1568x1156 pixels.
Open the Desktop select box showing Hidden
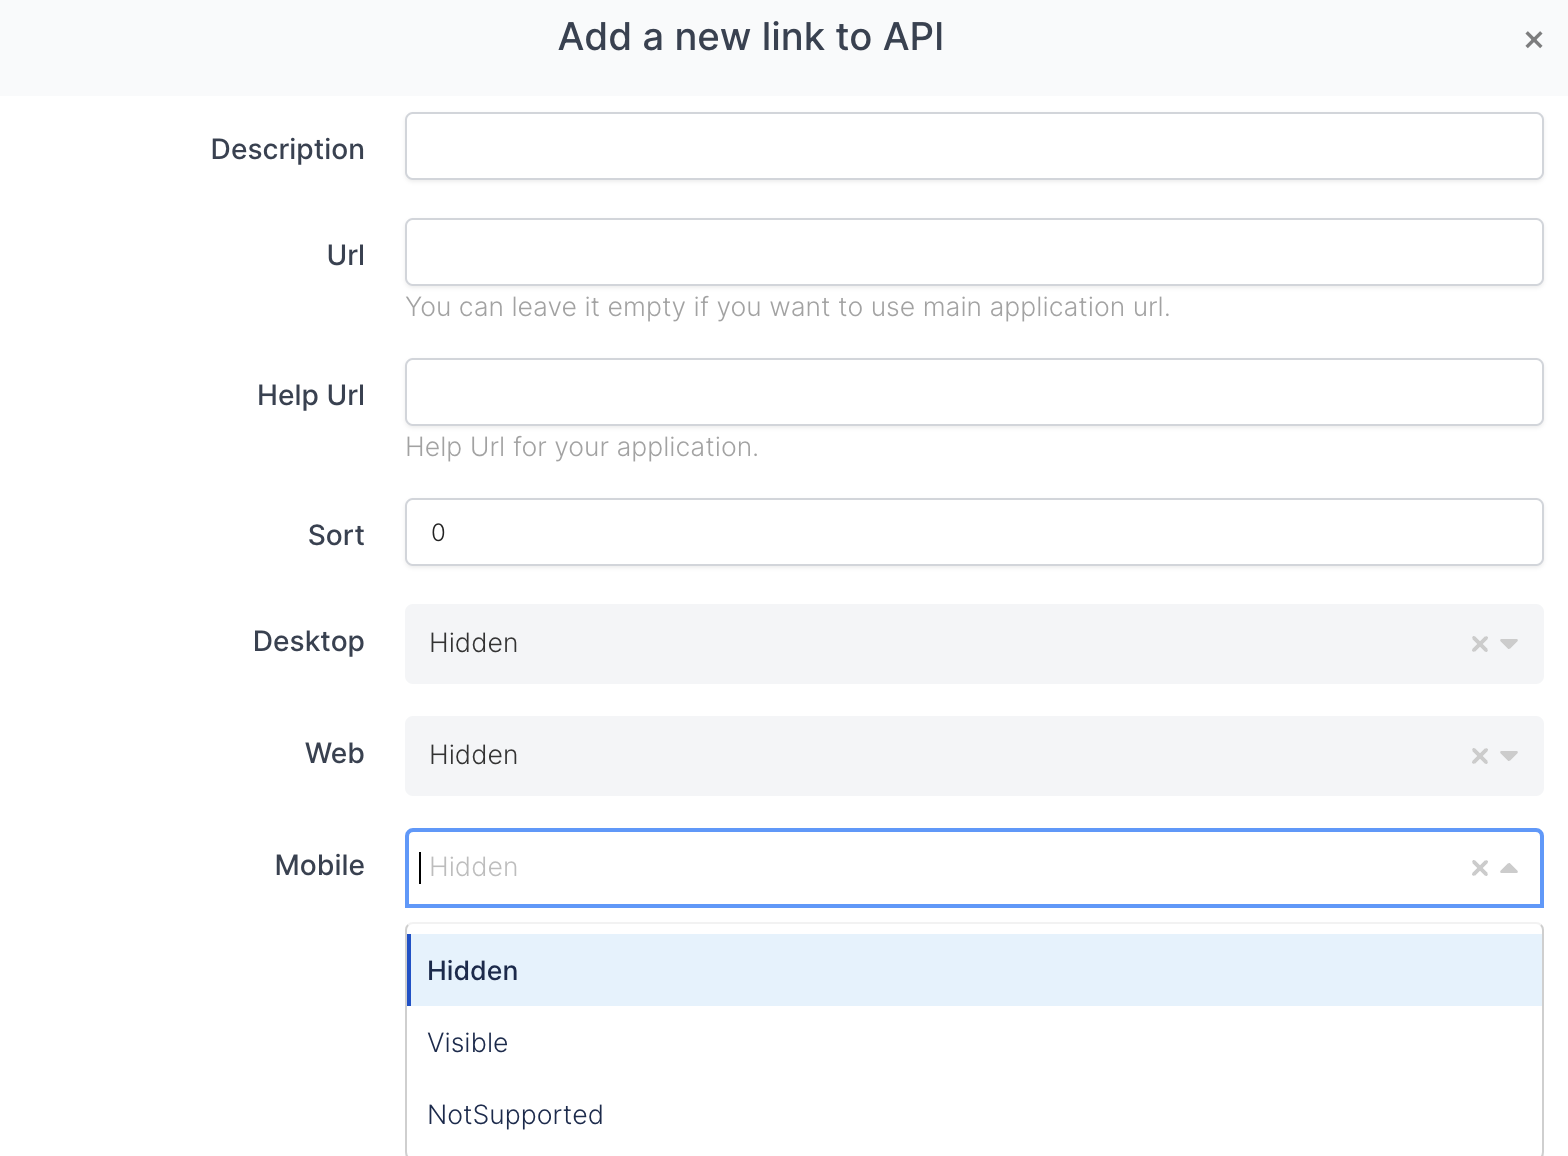930,643
